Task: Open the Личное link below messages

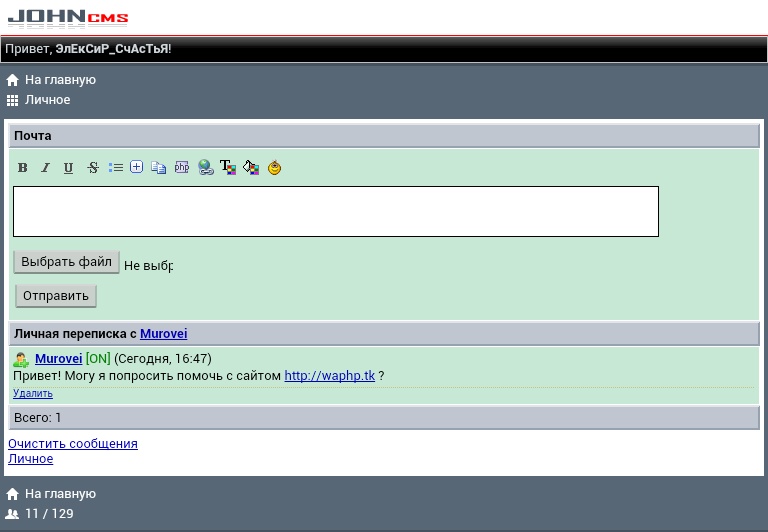Action: click(30, 459)
